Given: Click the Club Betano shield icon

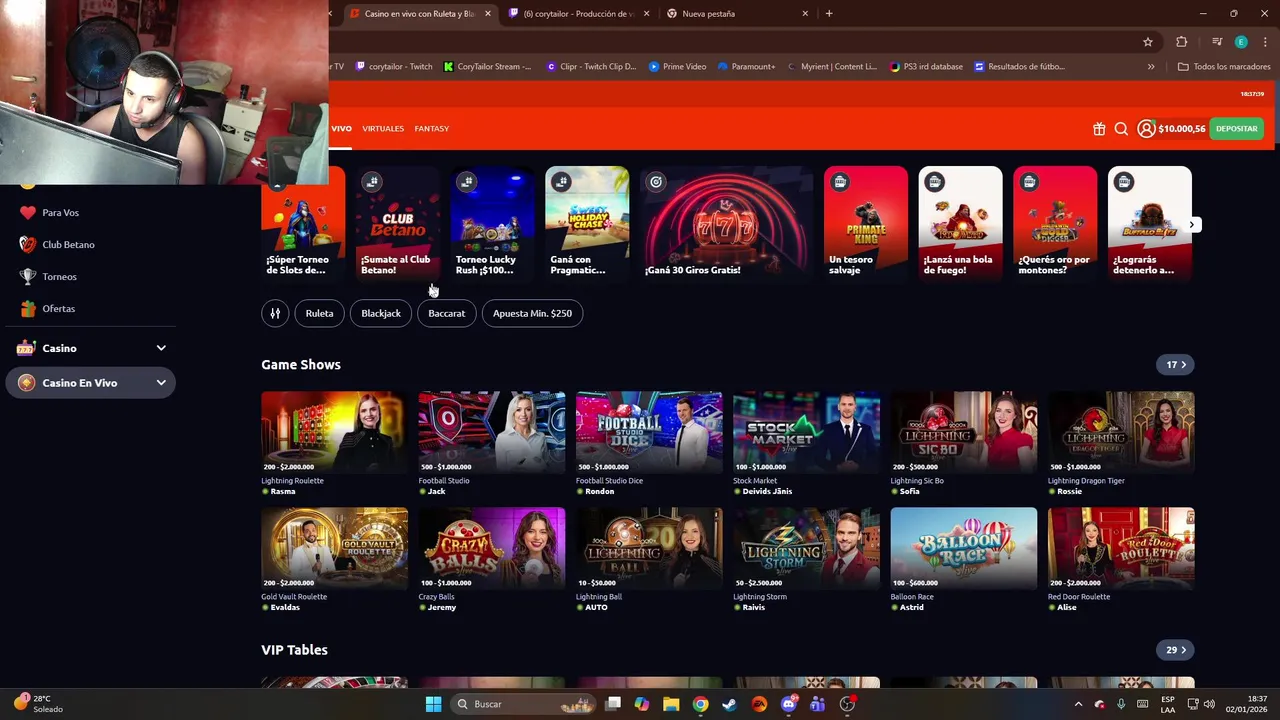Looking at the screenshot, I should coord(27,245).
